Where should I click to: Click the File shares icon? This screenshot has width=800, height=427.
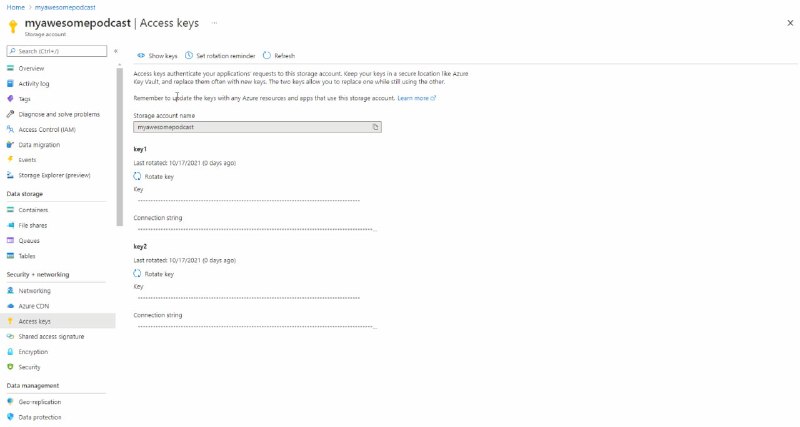point(10,225)
